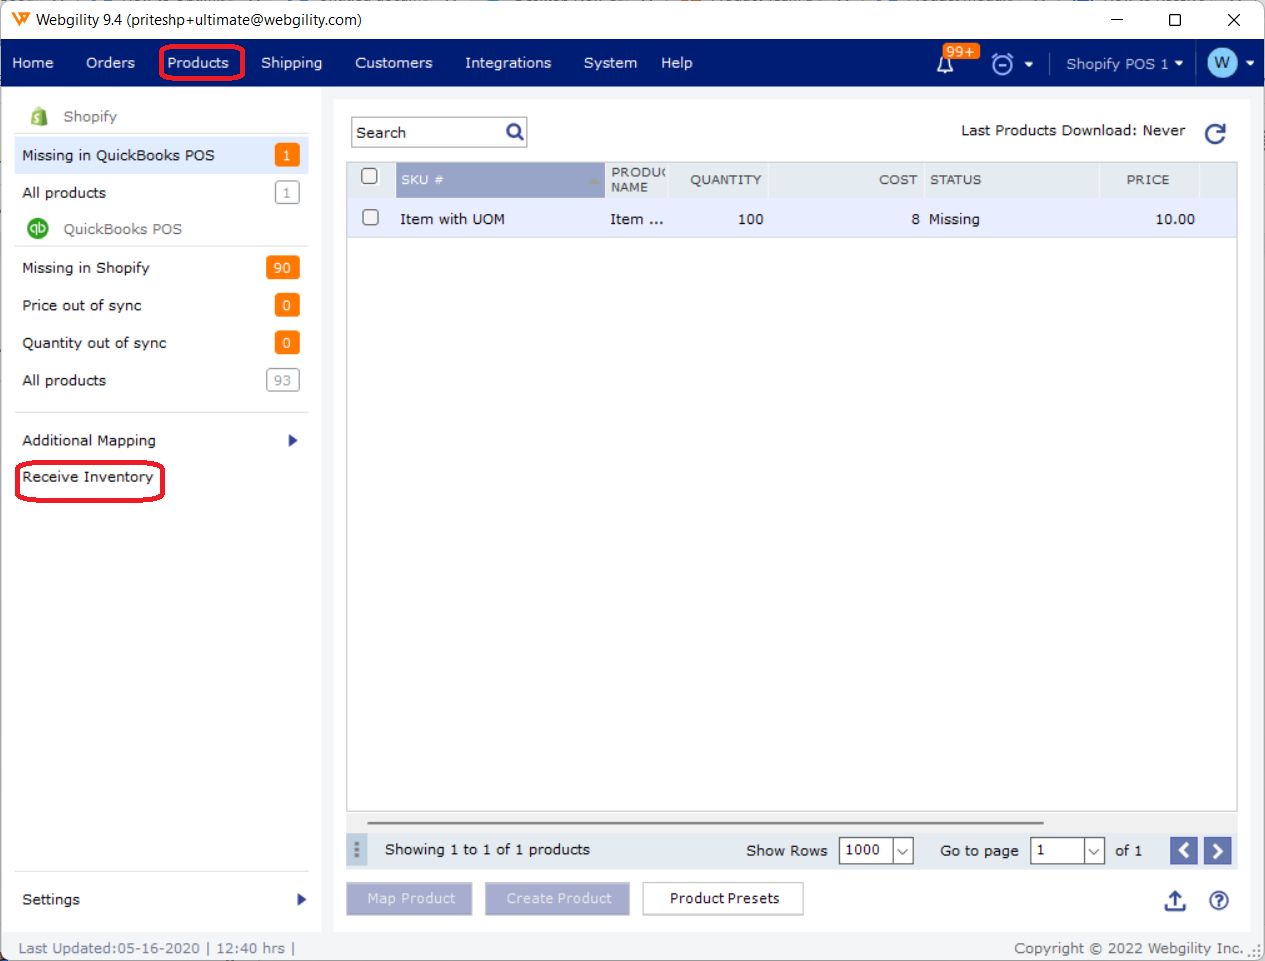Click the 10.00 price cell
The width and height of the screenshot is (1265, 961).
pyautogui.click(x=1175, y=219)
